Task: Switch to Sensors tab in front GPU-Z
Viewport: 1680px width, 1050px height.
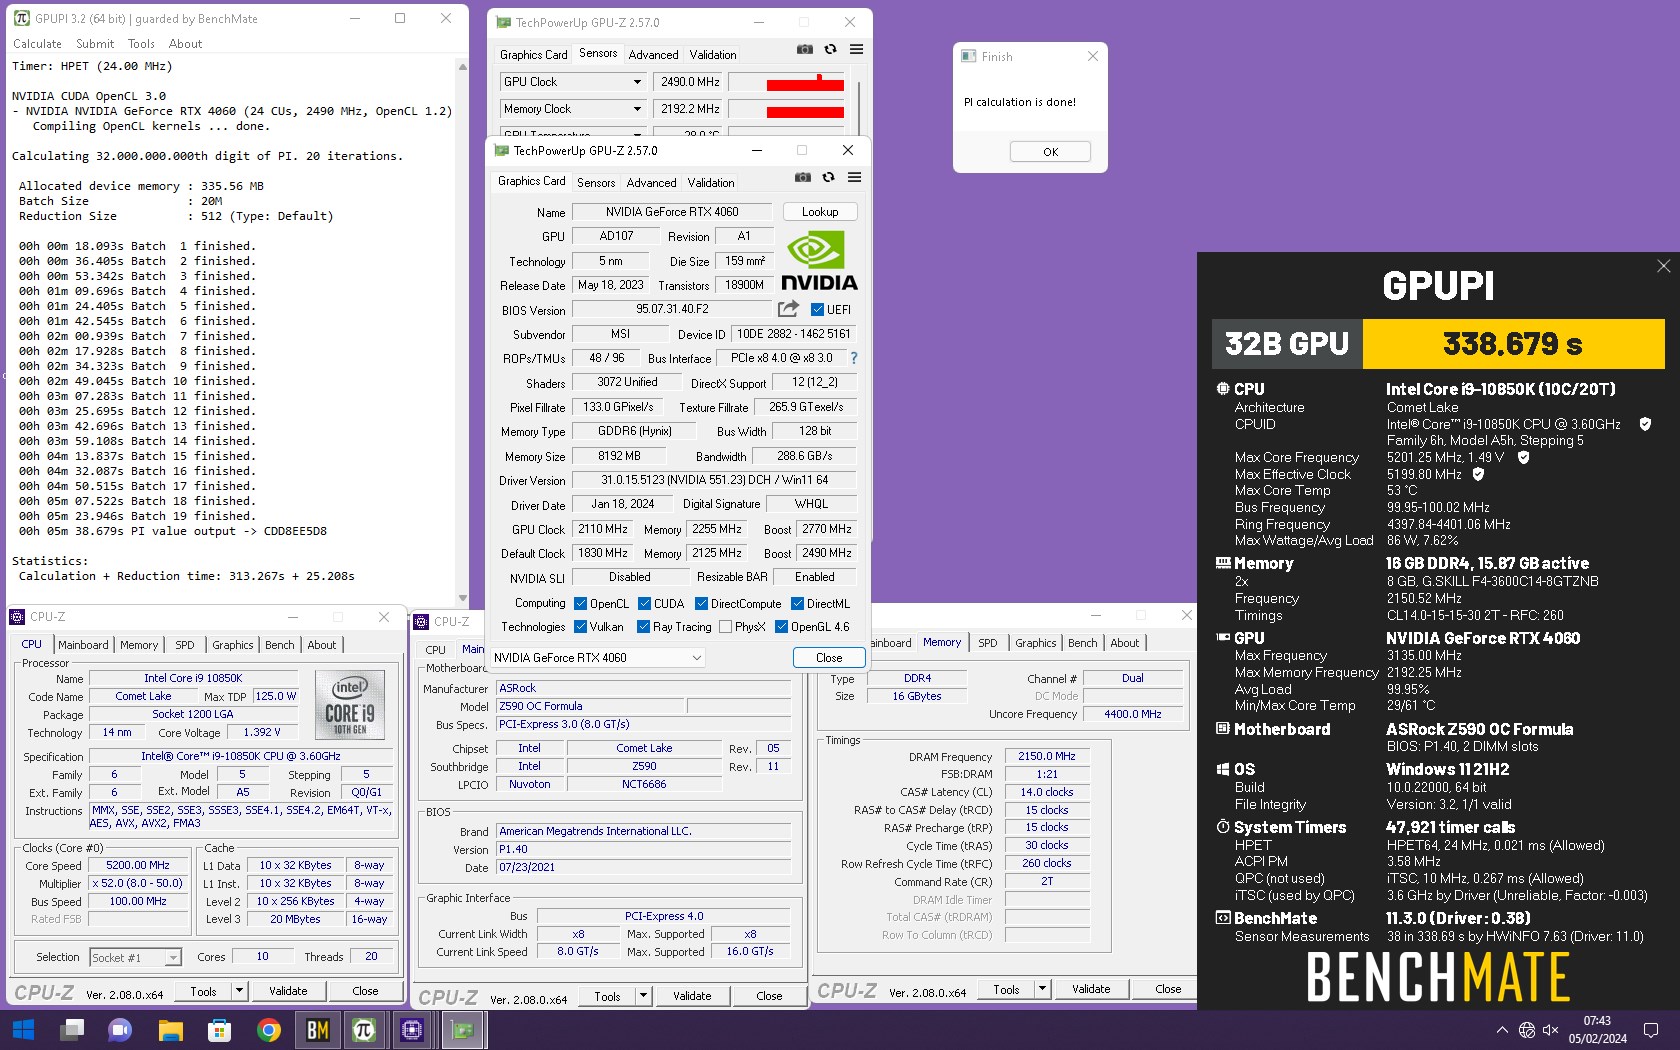Action: pos(596,183)
